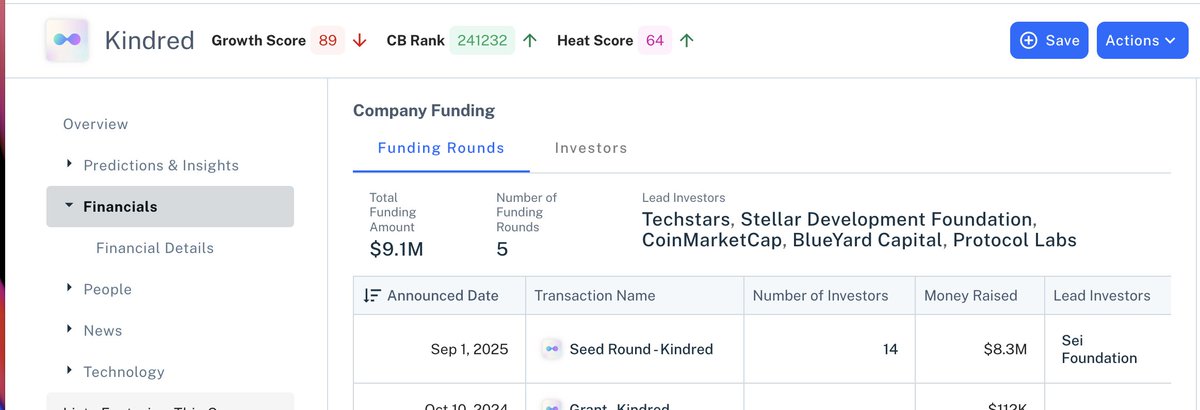The width and height of the screenshot is (1200, 410).
Task: Go to Overview in the sidebar
Action: (x=96, y=124)
